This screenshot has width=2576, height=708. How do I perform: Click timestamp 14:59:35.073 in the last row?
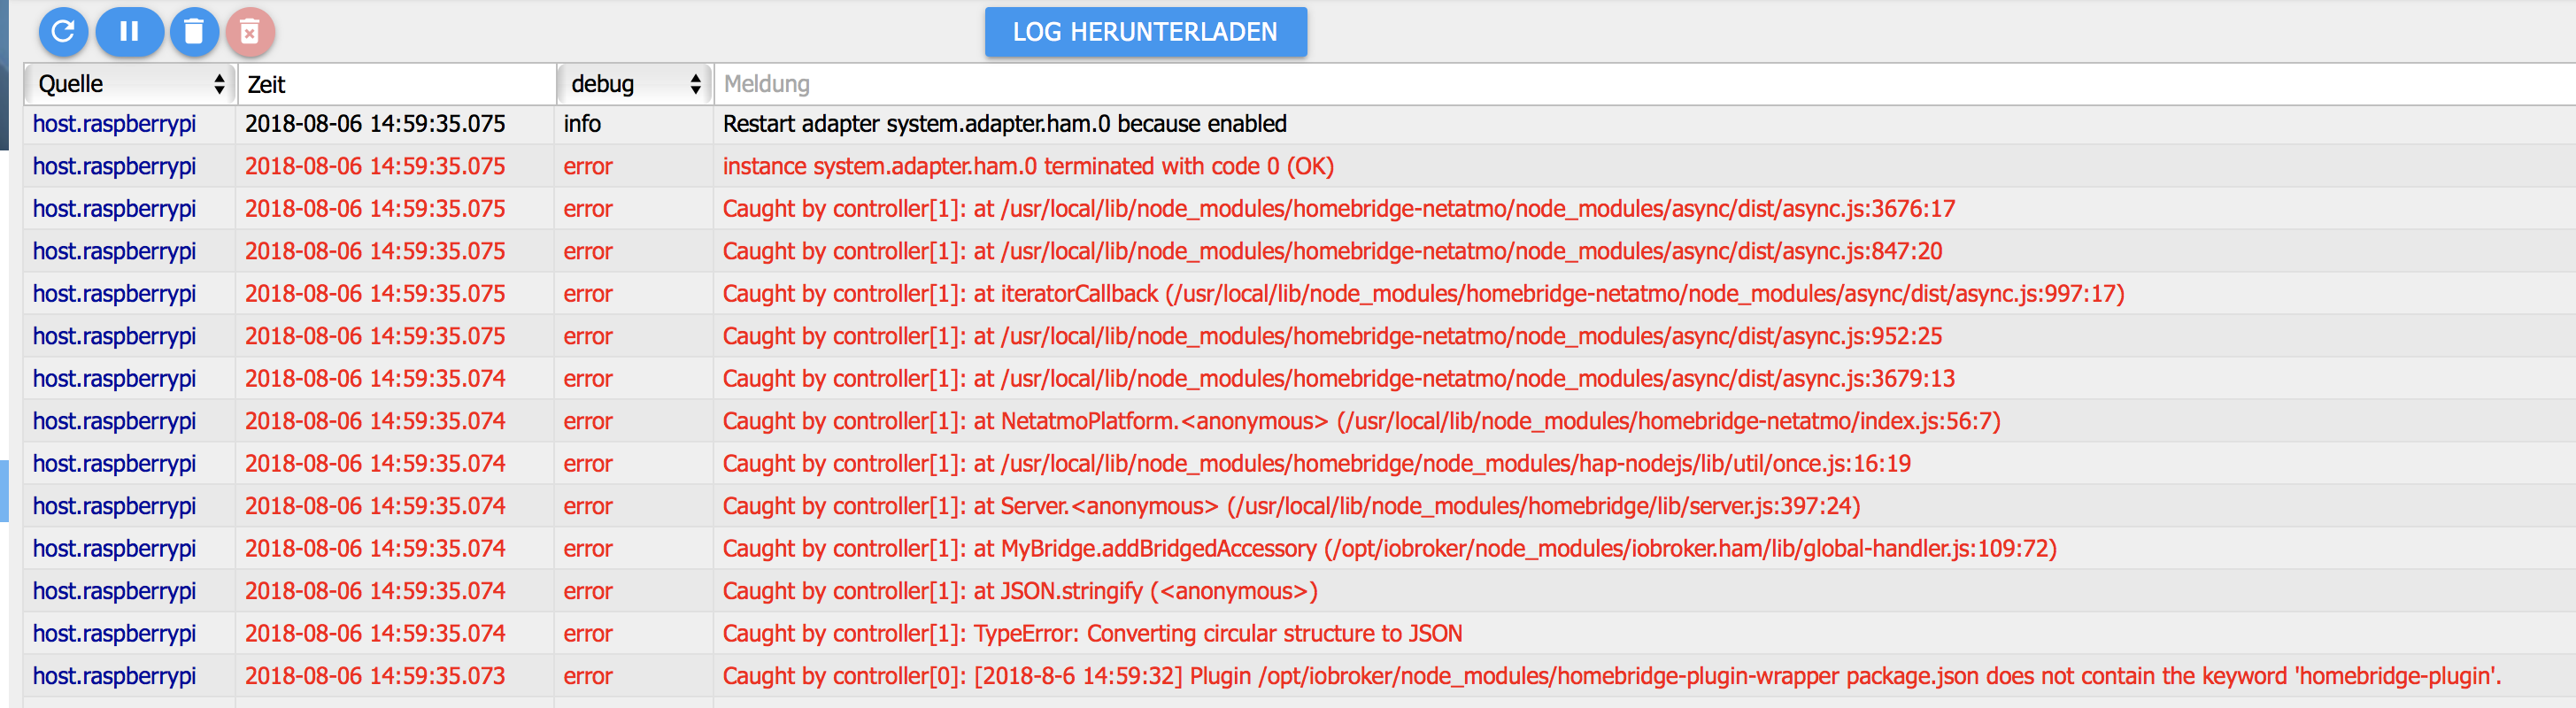(375, 676)
